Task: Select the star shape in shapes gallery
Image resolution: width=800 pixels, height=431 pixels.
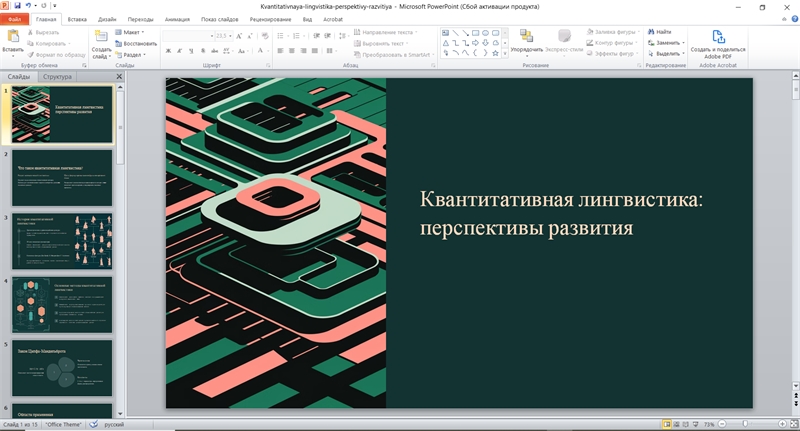Action: pyautogui.click(x=495, y=53)
